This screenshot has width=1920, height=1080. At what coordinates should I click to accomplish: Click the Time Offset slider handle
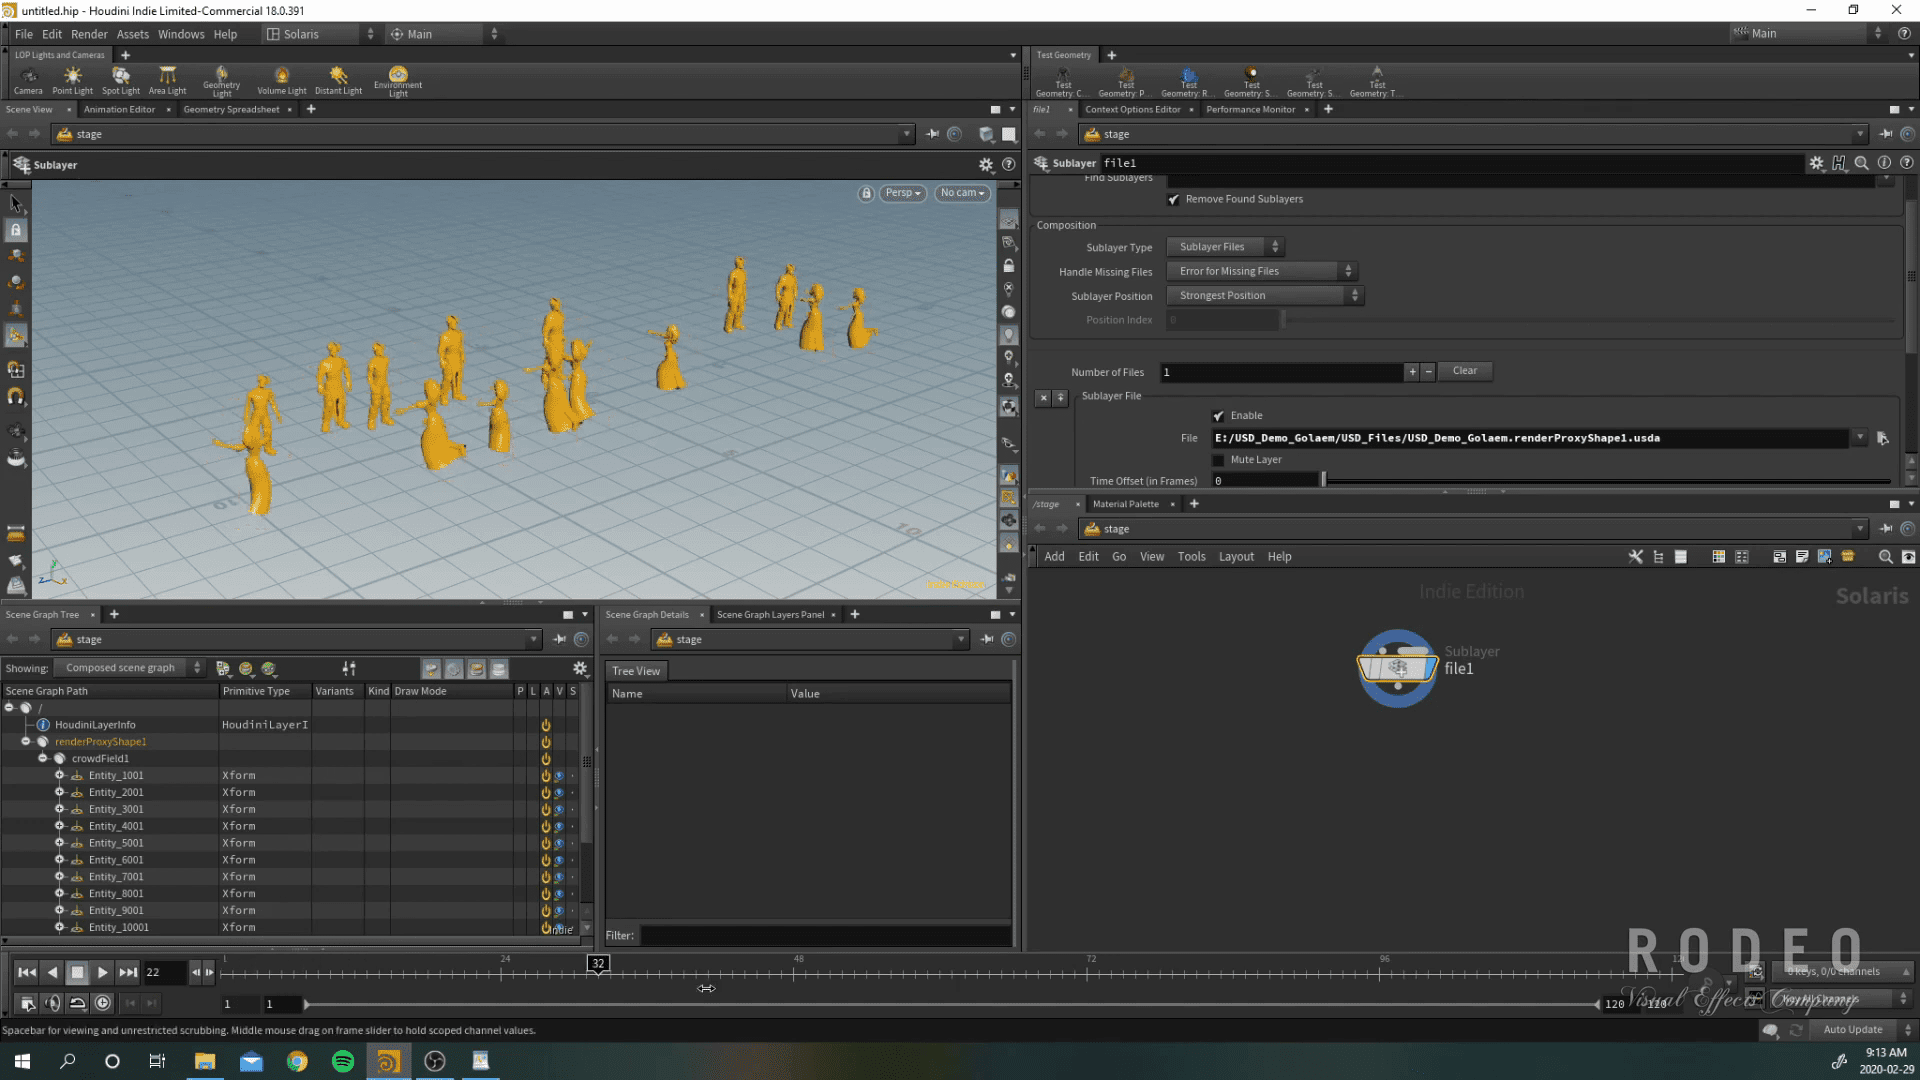(1323, 480)
